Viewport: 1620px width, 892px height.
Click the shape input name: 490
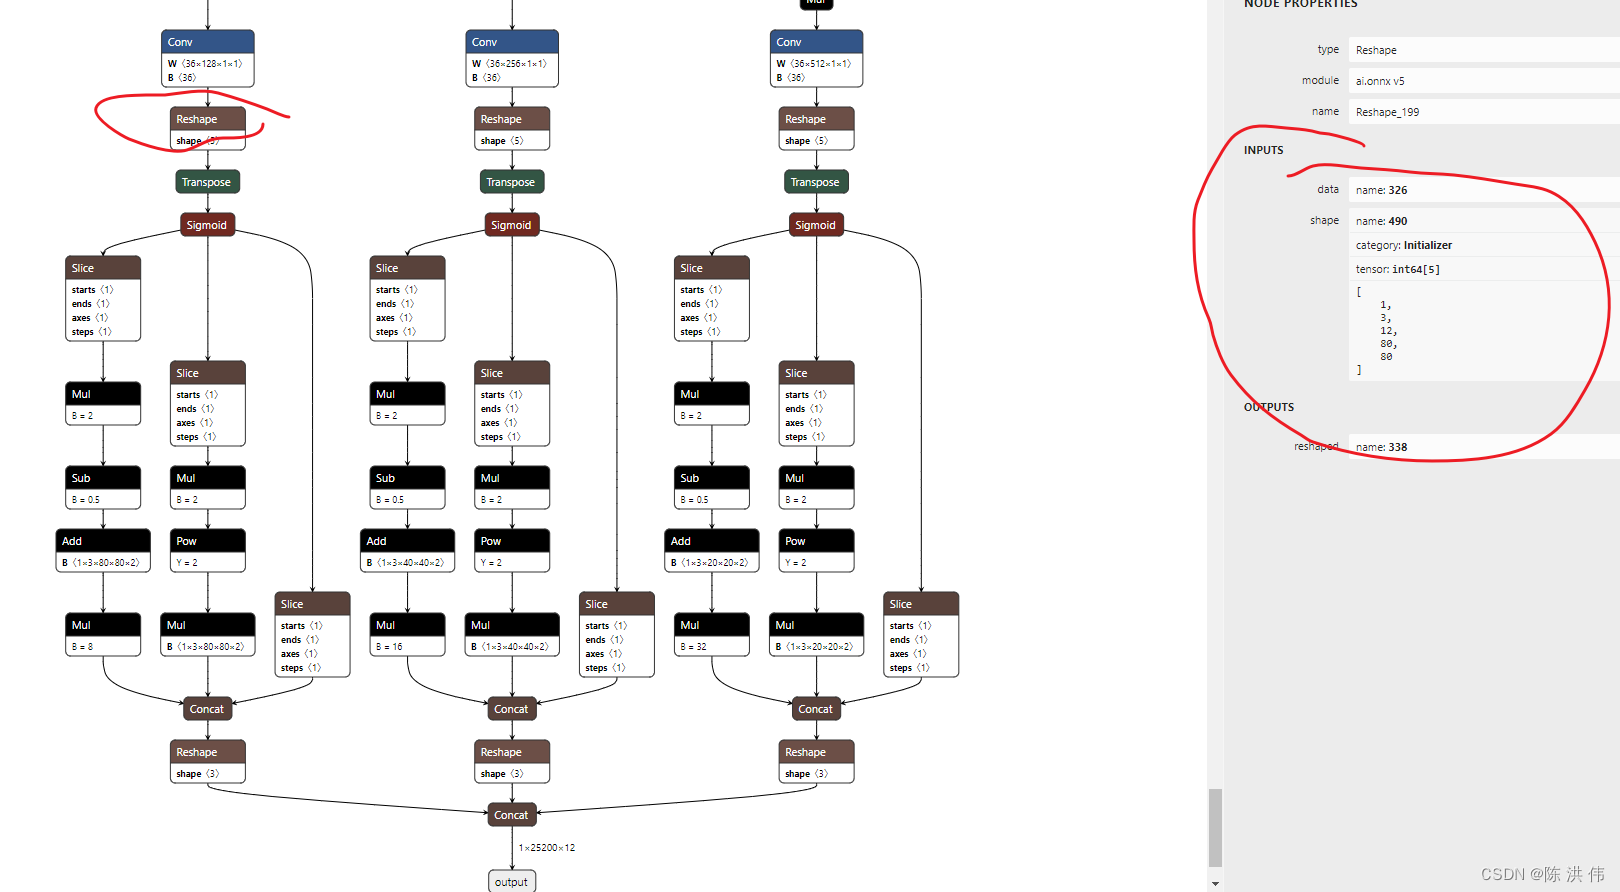[x=1484, y=221]
